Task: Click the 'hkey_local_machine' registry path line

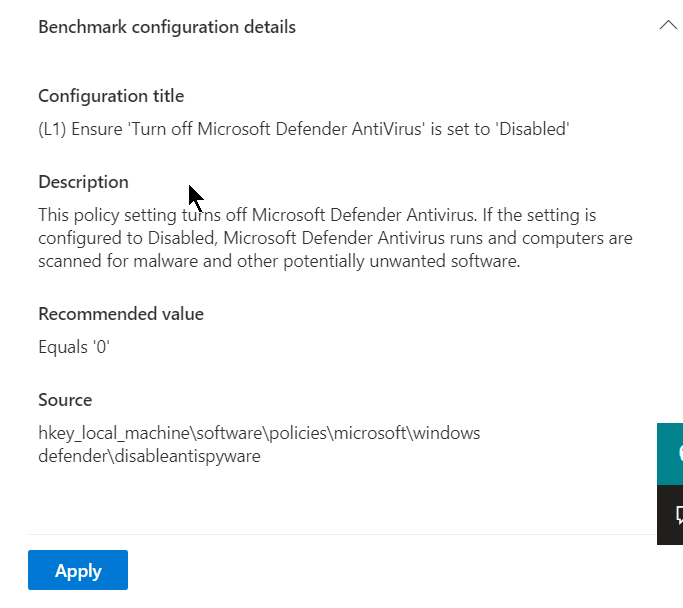Action: [259, 433]
